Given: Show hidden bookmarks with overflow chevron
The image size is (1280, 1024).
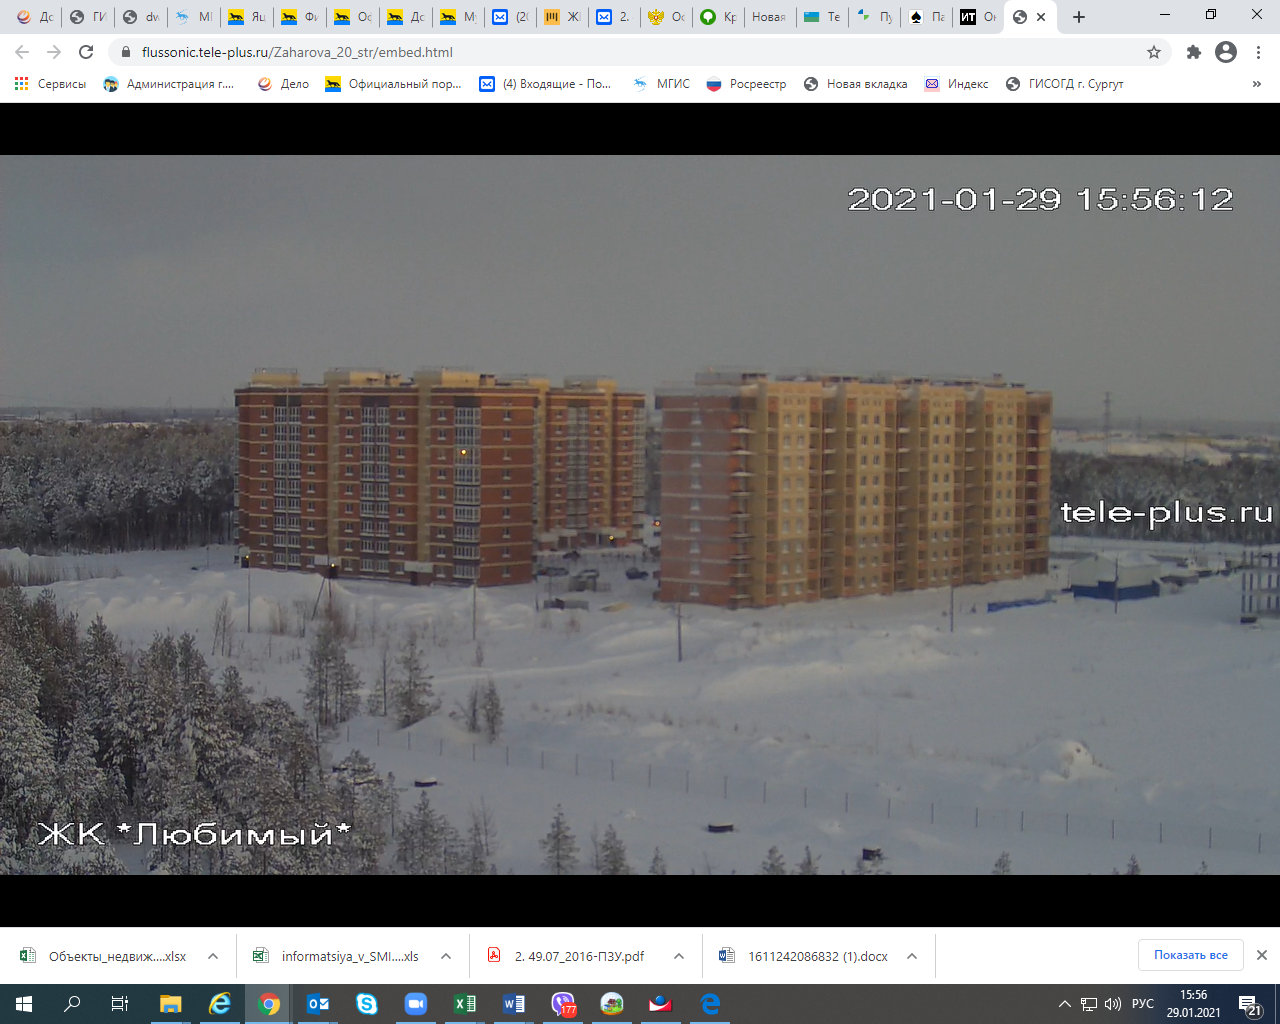Looking at the screenshot, I should (x=1256, y=84).
